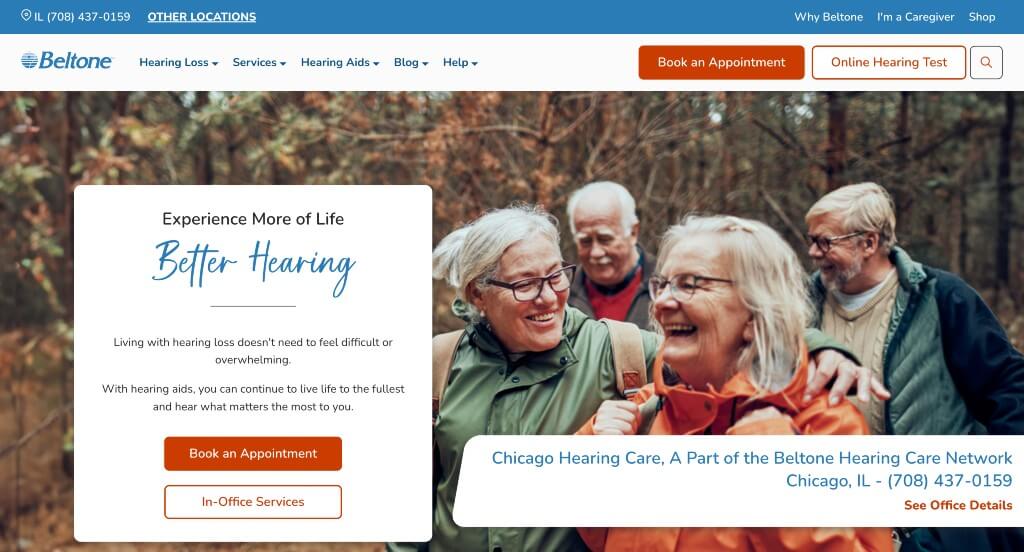Viewport: 1024px width, 552px height.
Task: Open the Shop link
Action: 982,17
